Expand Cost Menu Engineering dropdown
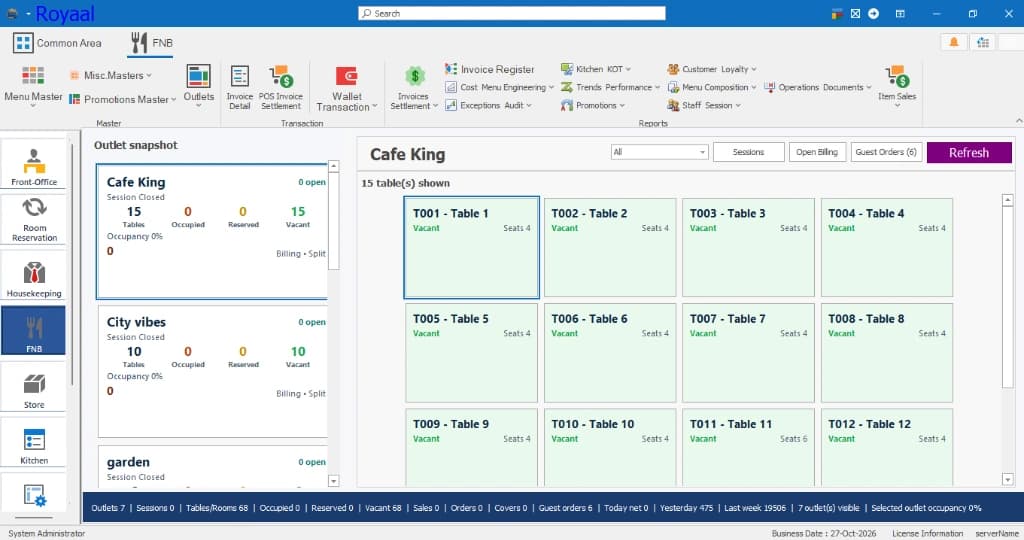 [500, 87]
